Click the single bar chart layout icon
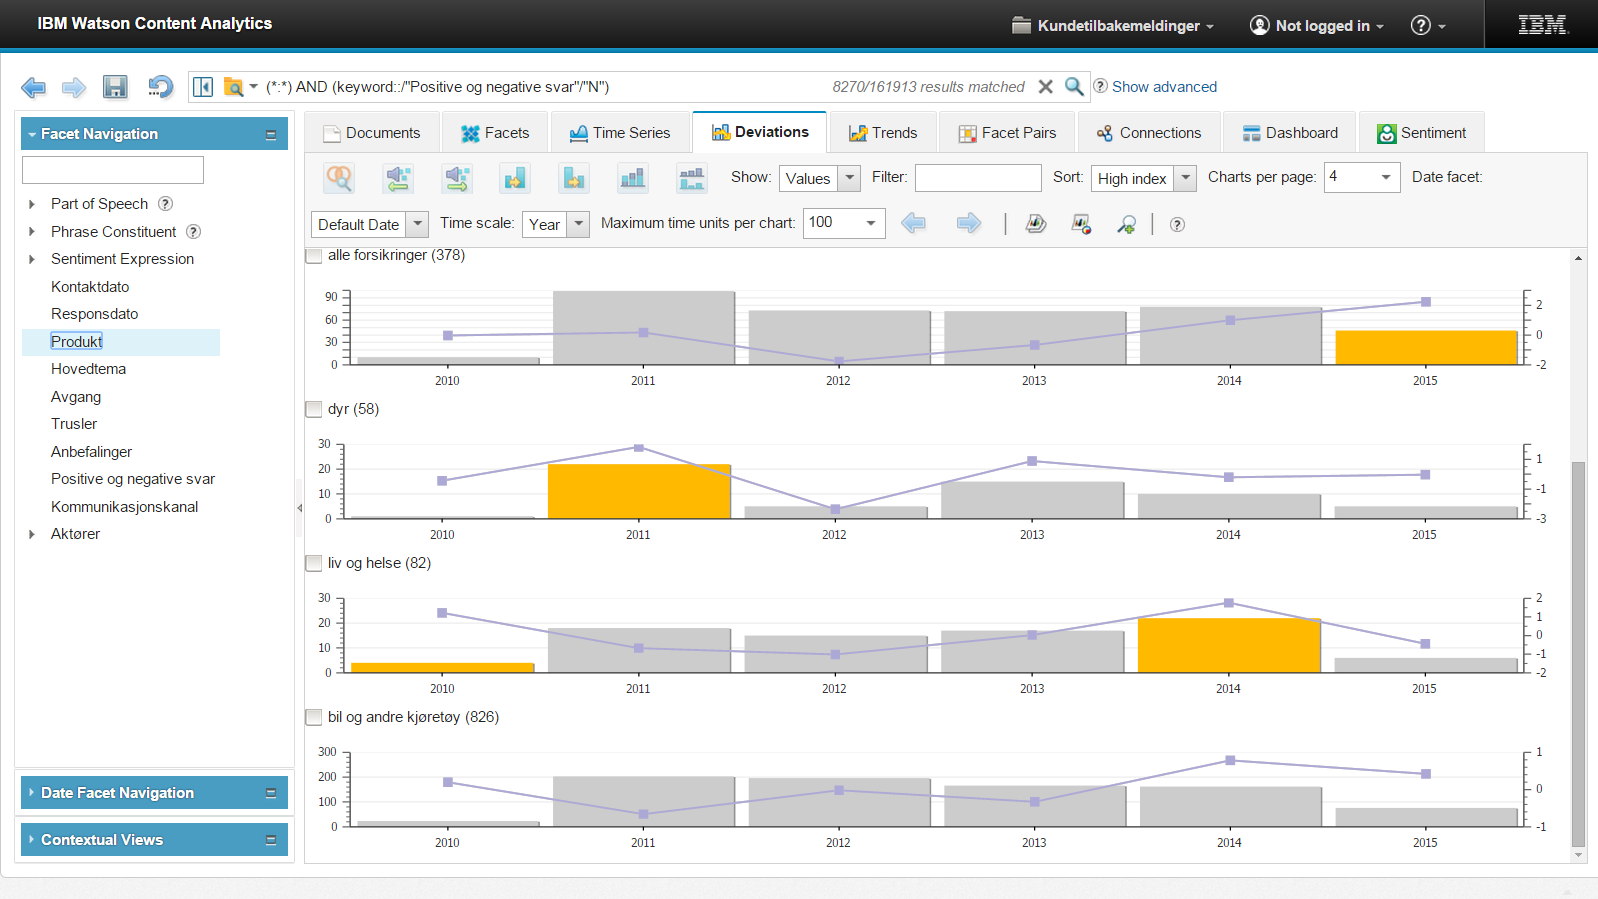The image size is (1598, 899). pos(632,178)
